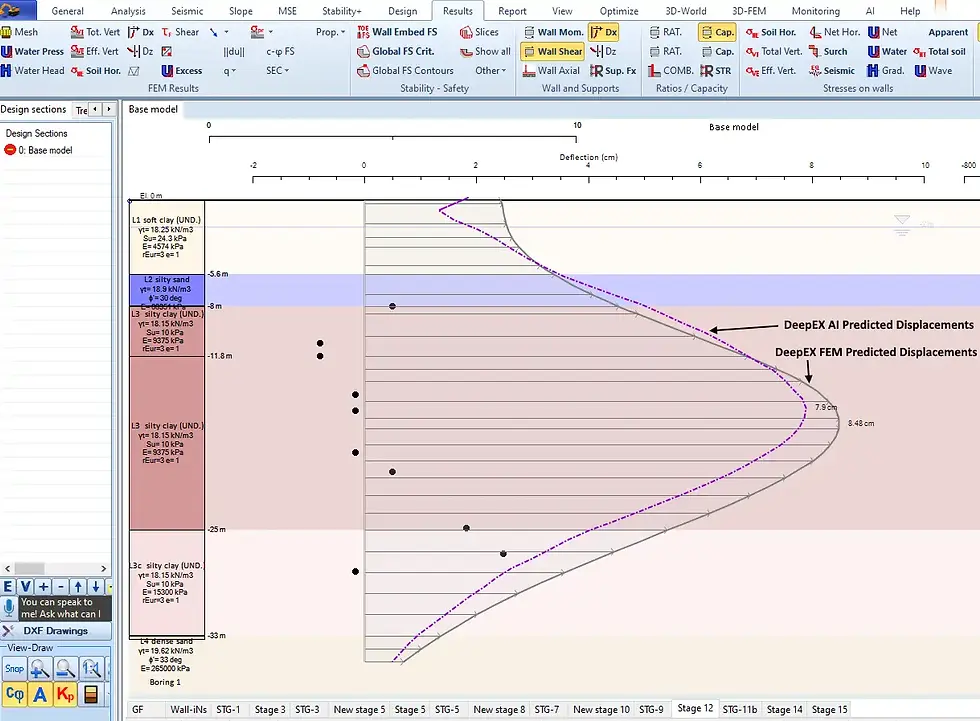Switch to the 3D-FEM tab

coord(749,11)
